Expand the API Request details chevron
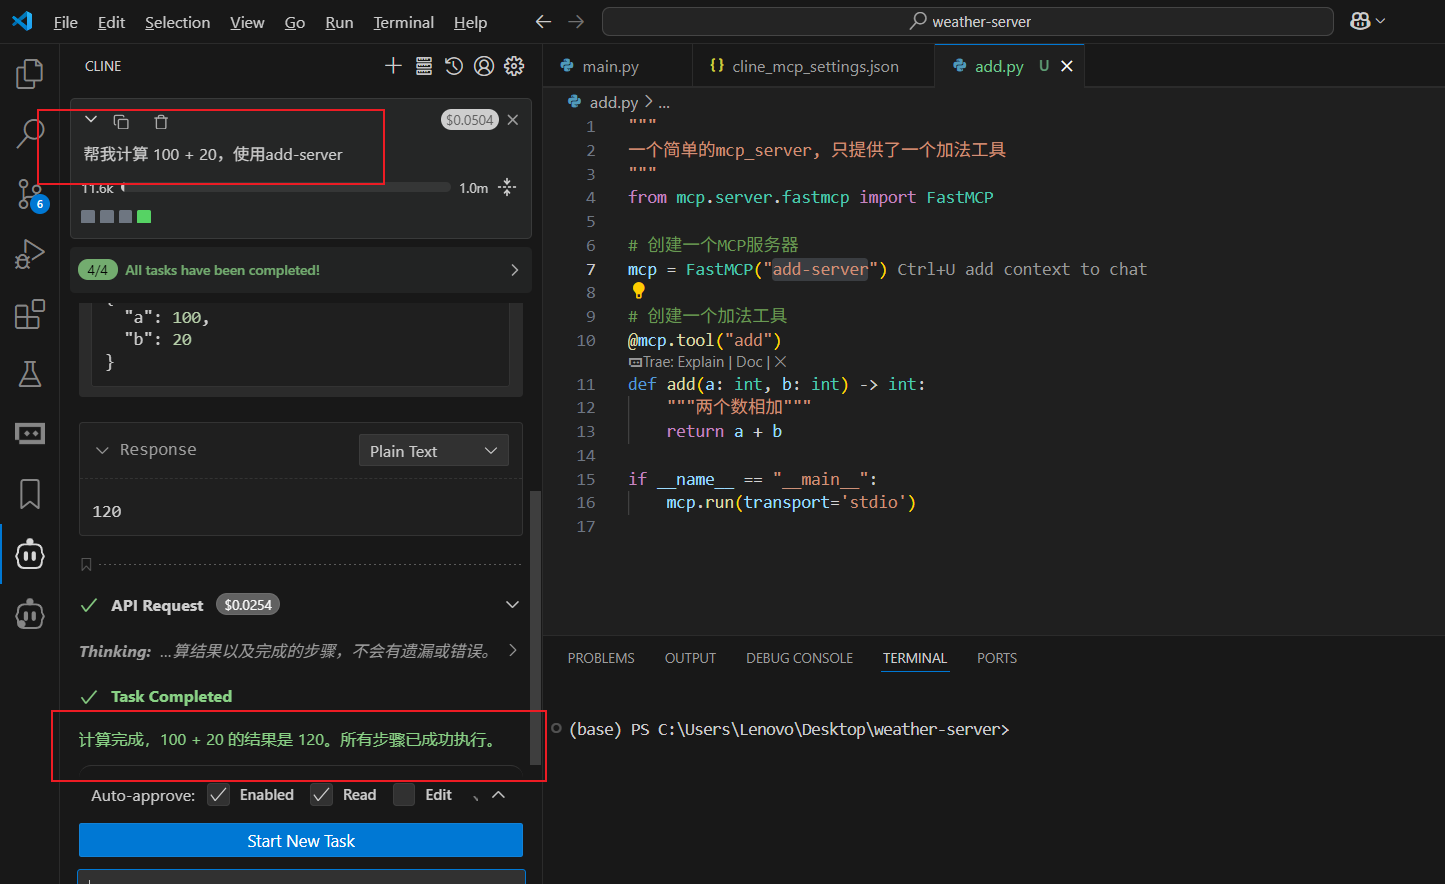Screen dimensions: 1445x884 [x=512, y=605]
